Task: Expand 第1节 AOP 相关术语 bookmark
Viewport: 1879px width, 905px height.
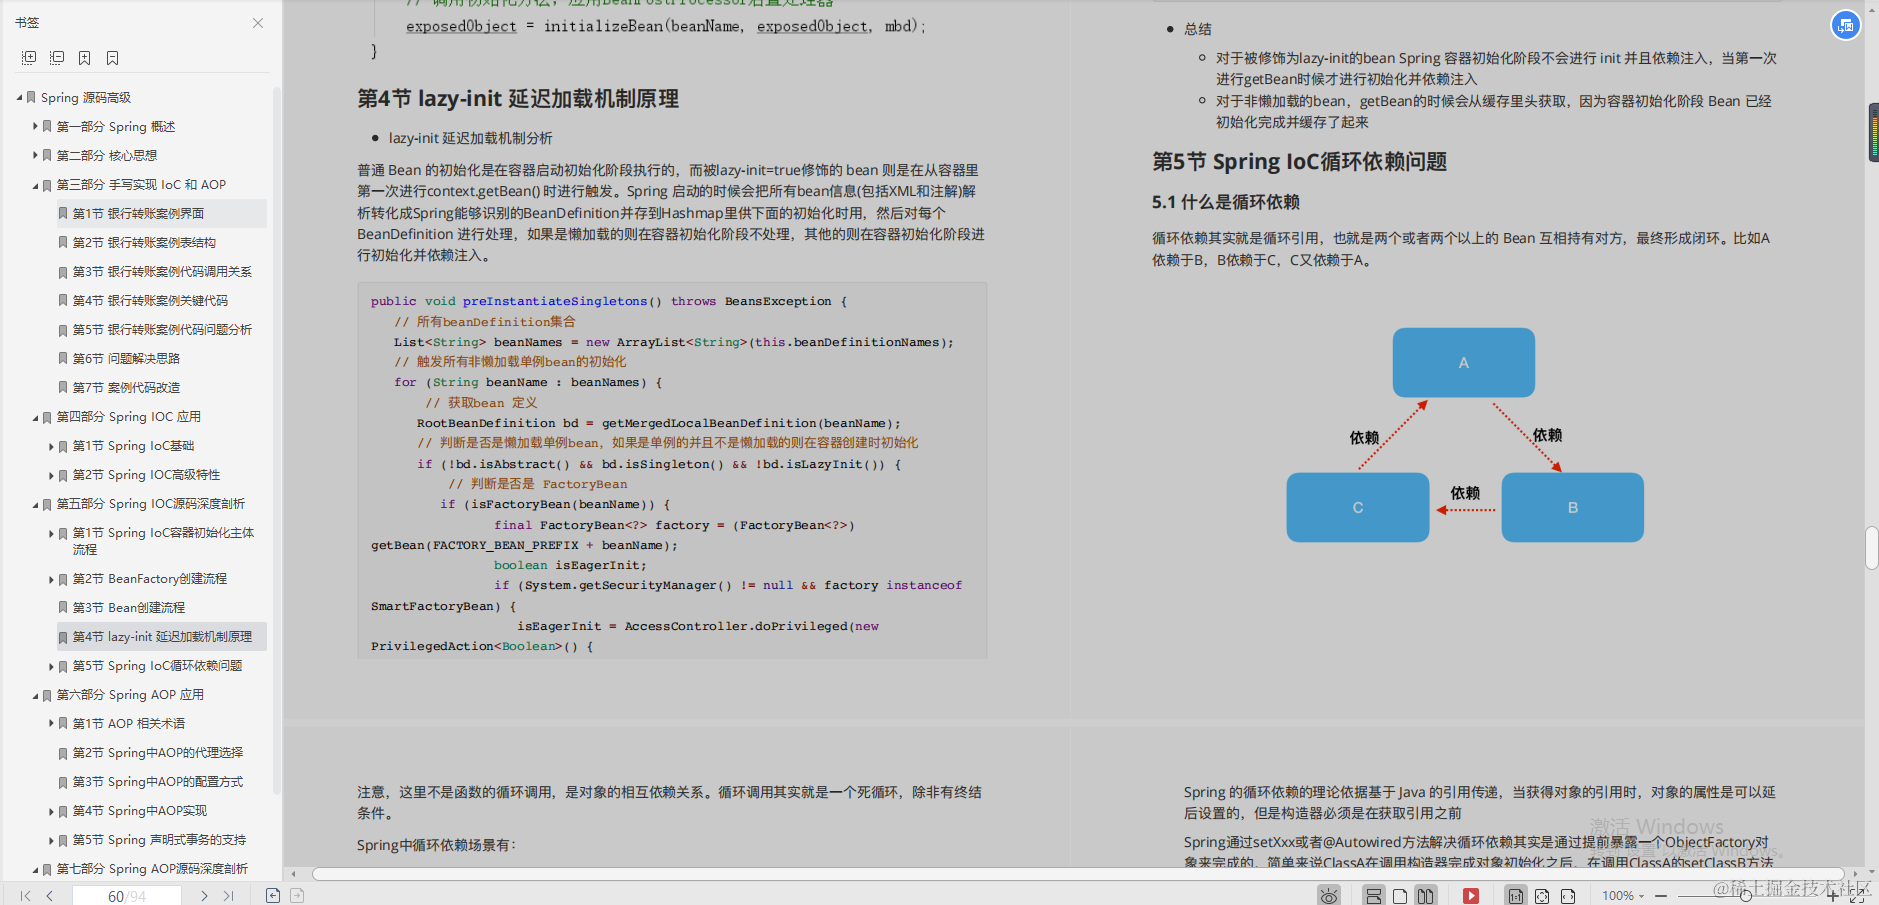Action: [52, 724]
